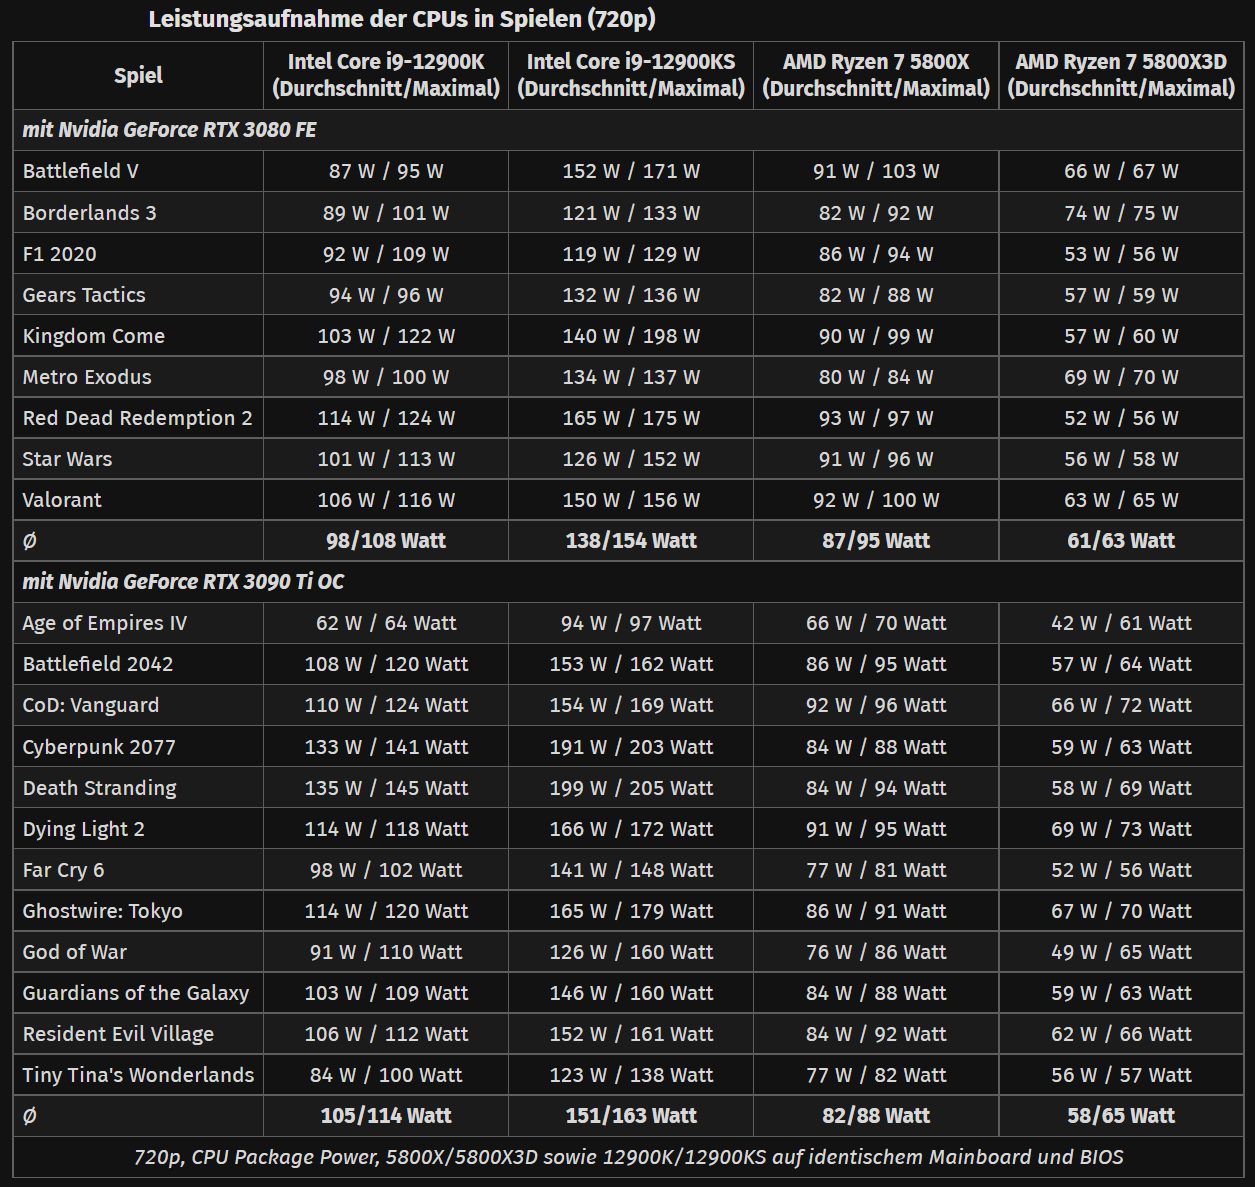Image resolution: width=1255 pixels, height=1187 pixels.
Task: Click the 'Spiel' column header
Action: coord(138,75)
